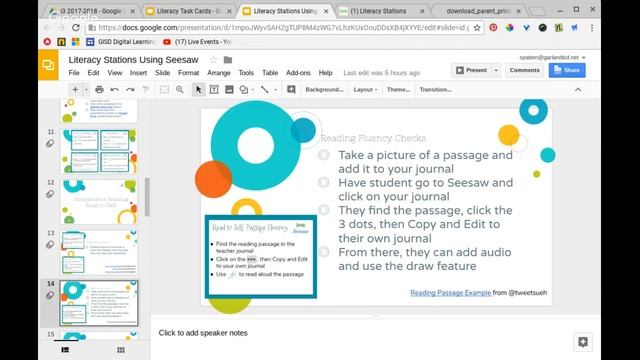
Task: Select the shape tool
Action: (244, 89)
